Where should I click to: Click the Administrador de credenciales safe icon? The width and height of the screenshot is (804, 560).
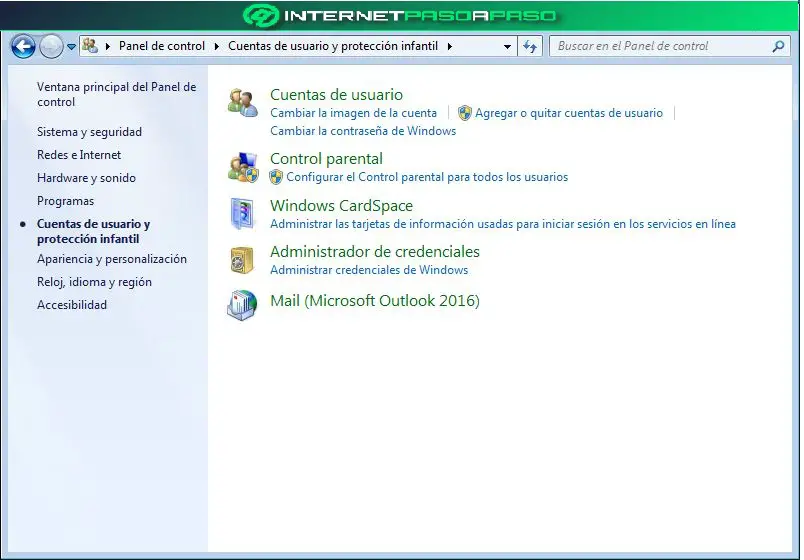click(242, 260)
